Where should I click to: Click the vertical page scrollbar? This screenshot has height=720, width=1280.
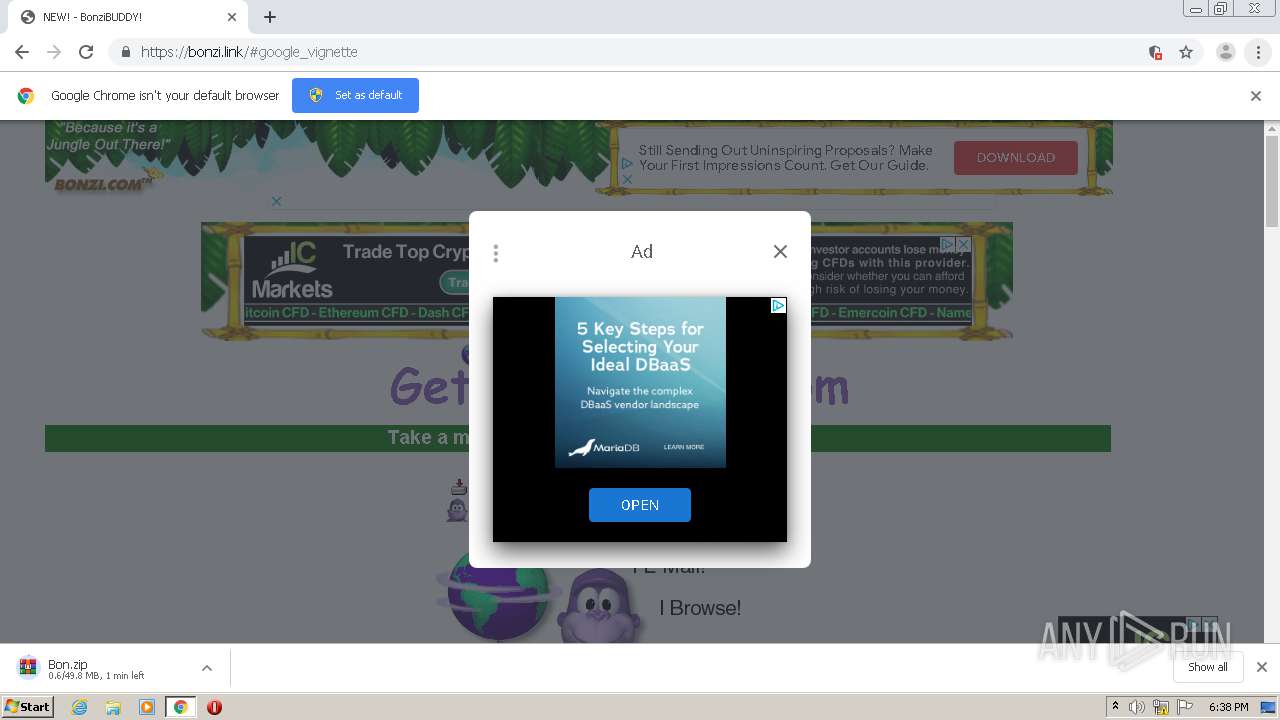[x=1272, y=180]
